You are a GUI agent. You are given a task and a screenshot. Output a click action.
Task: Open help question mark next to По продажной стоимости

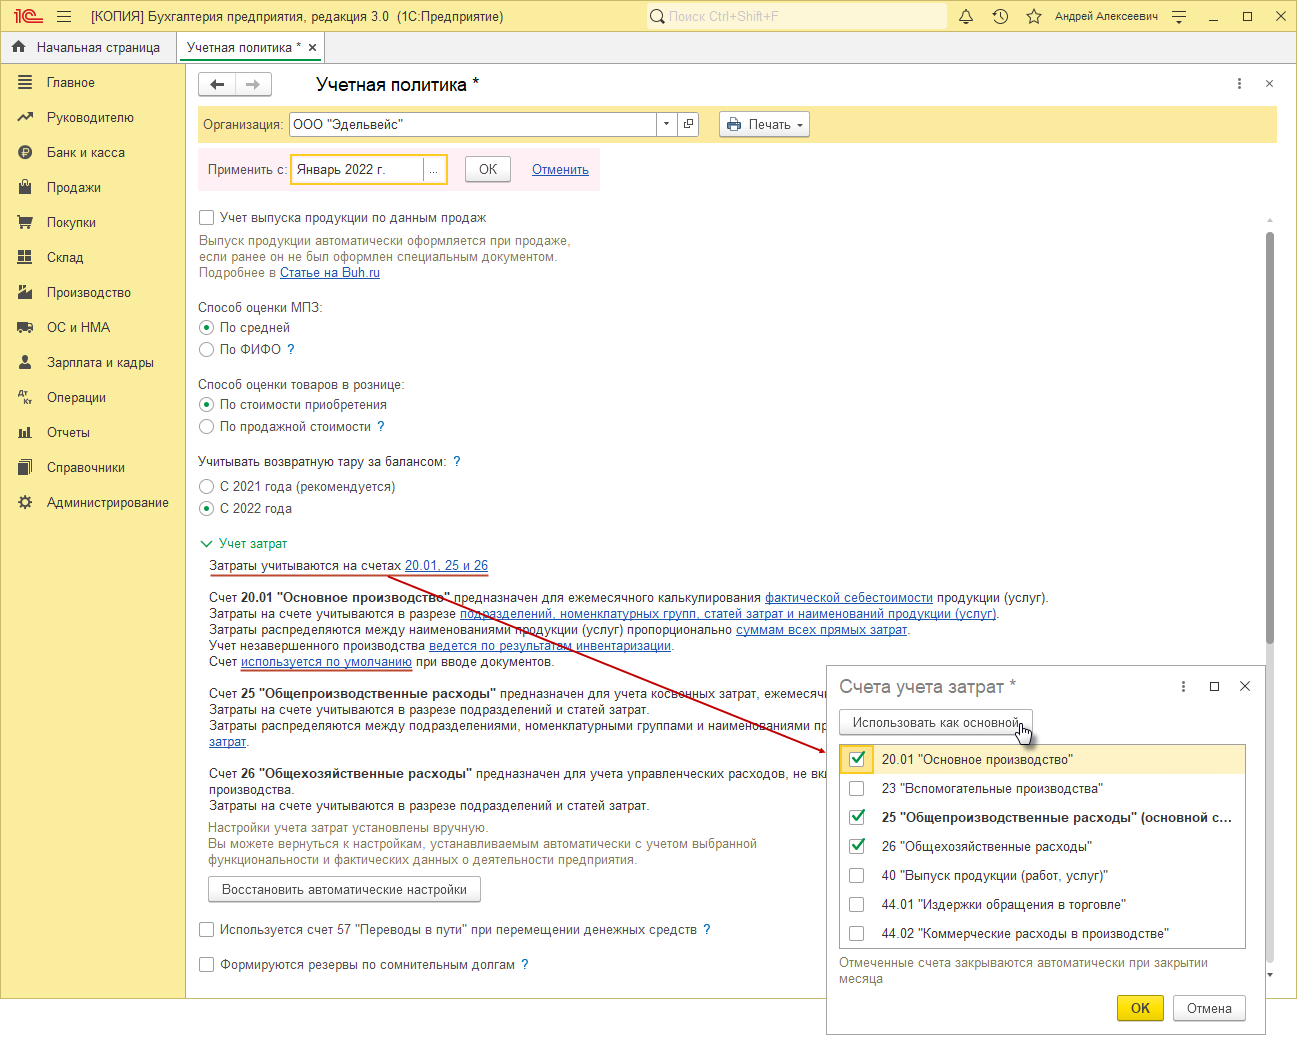381,426
